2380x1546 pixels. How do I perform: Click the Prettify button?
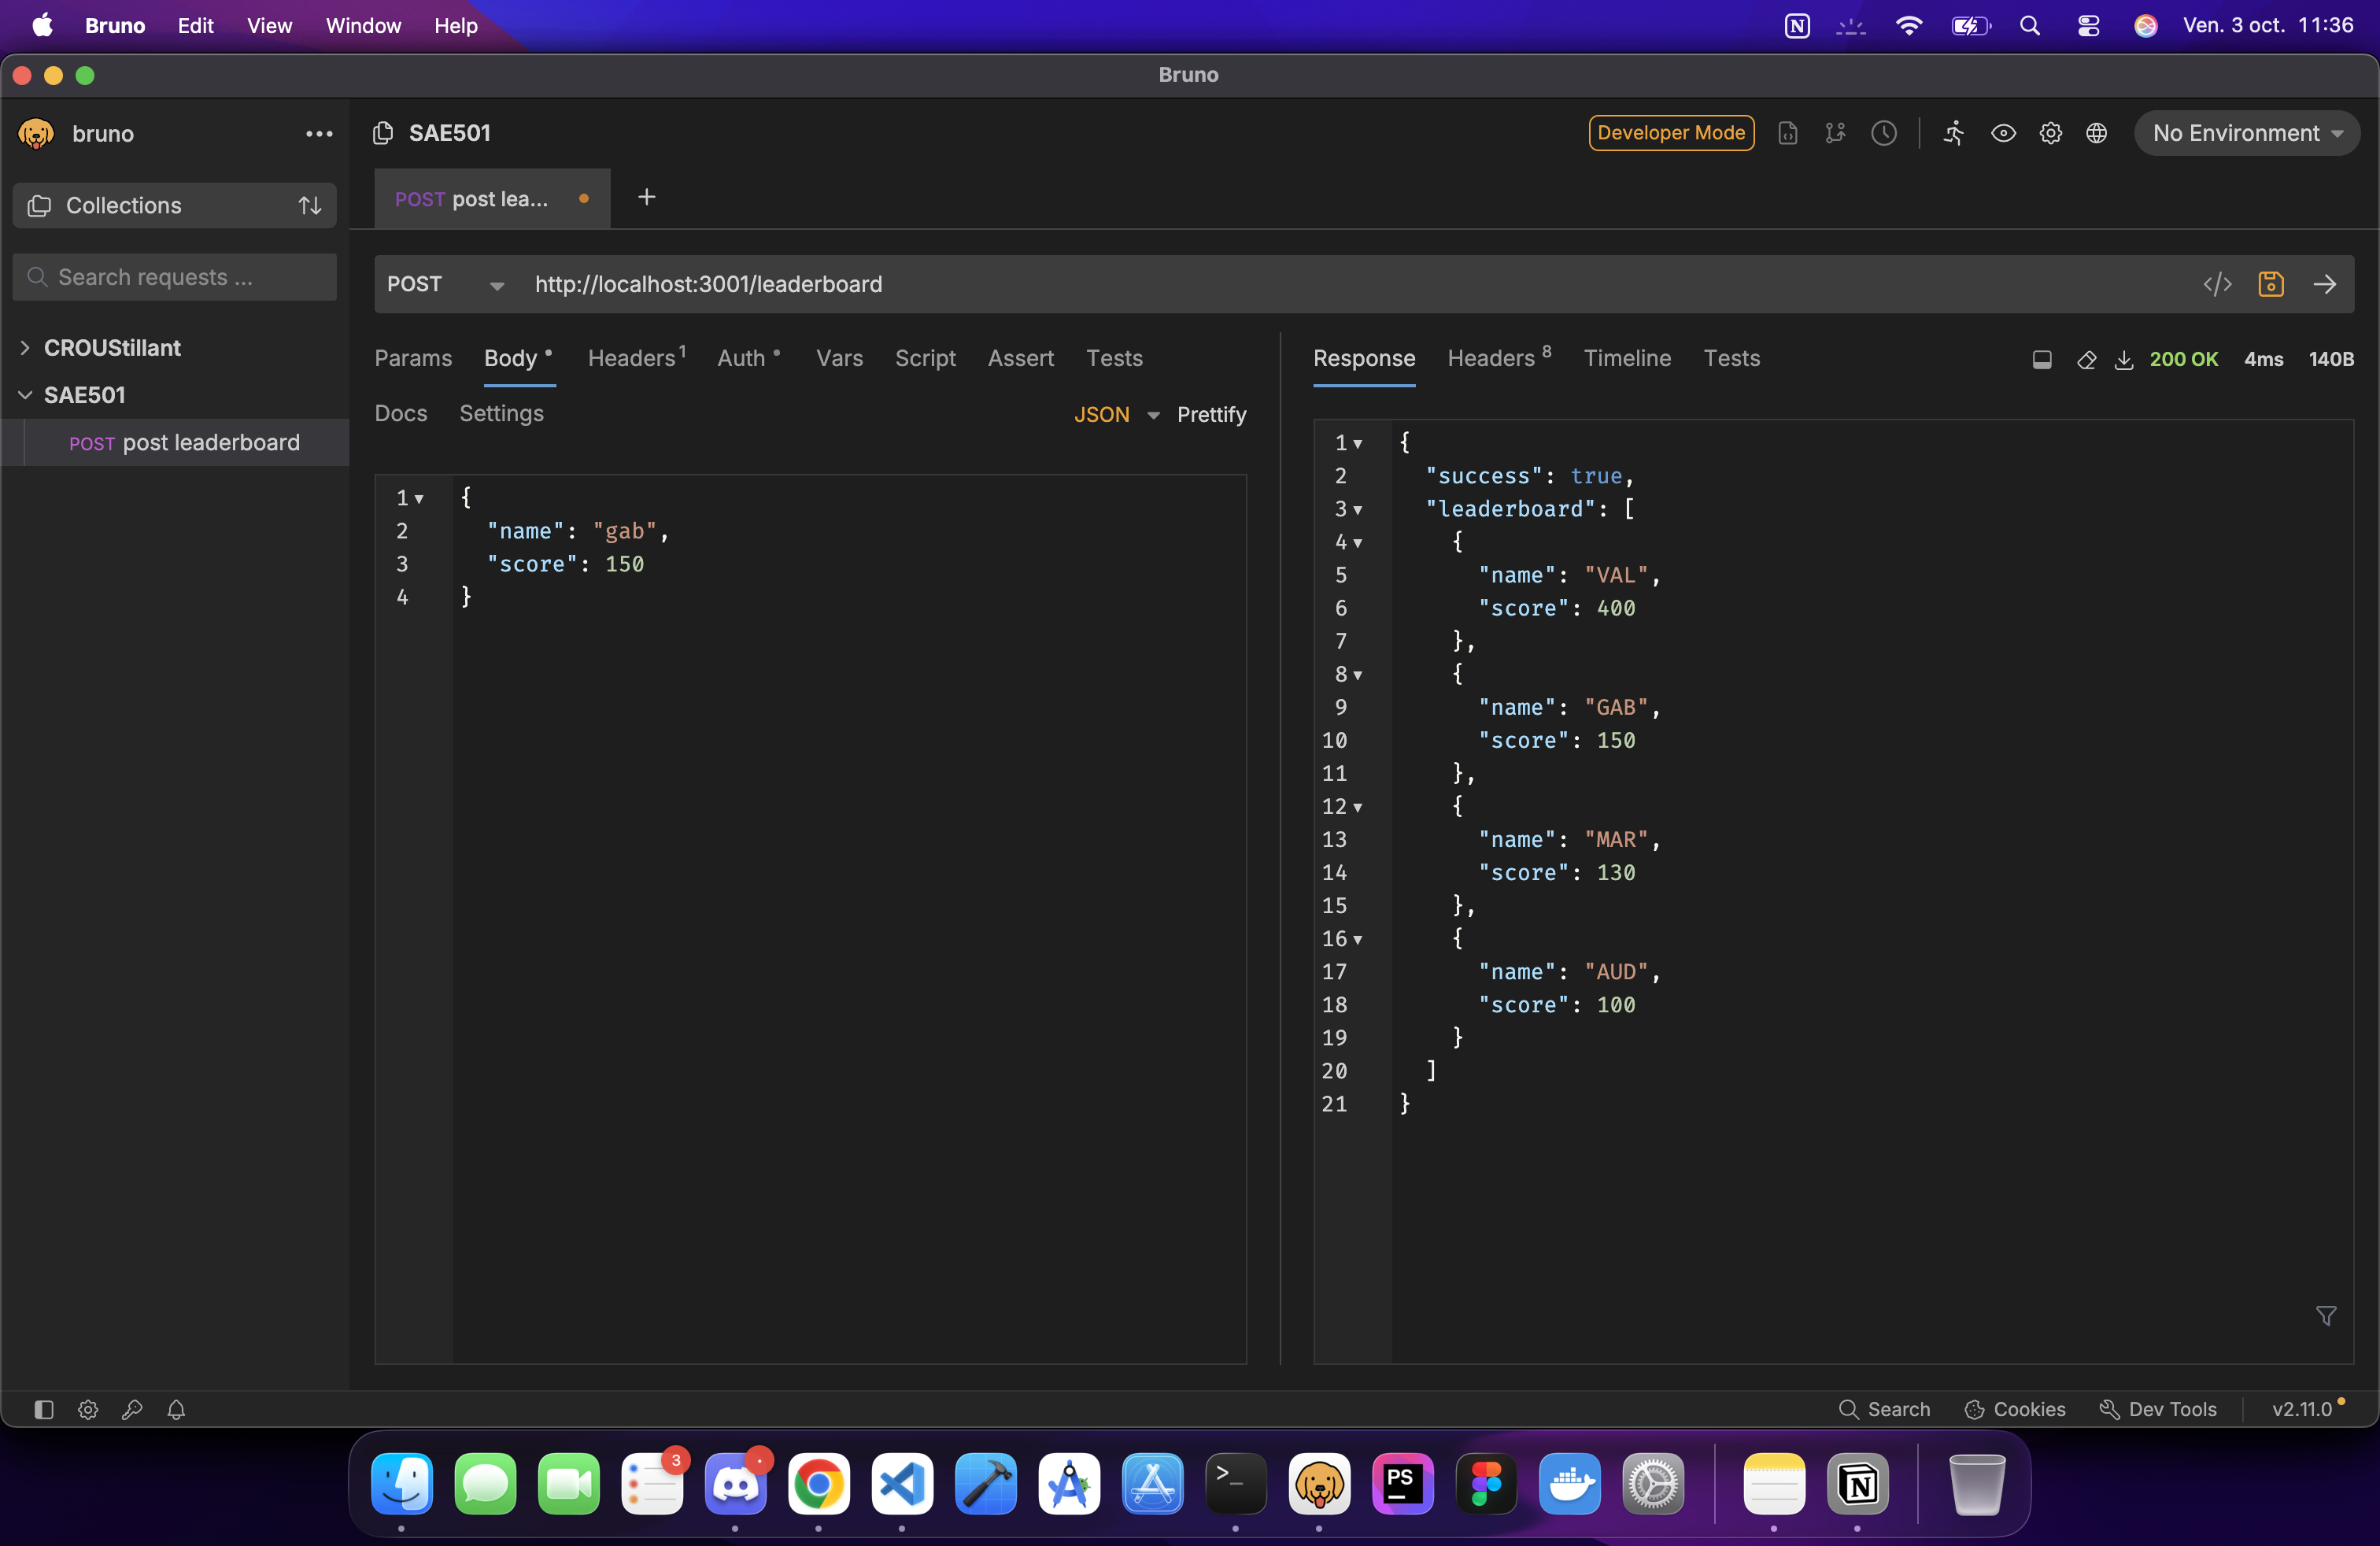[1211, 414]
